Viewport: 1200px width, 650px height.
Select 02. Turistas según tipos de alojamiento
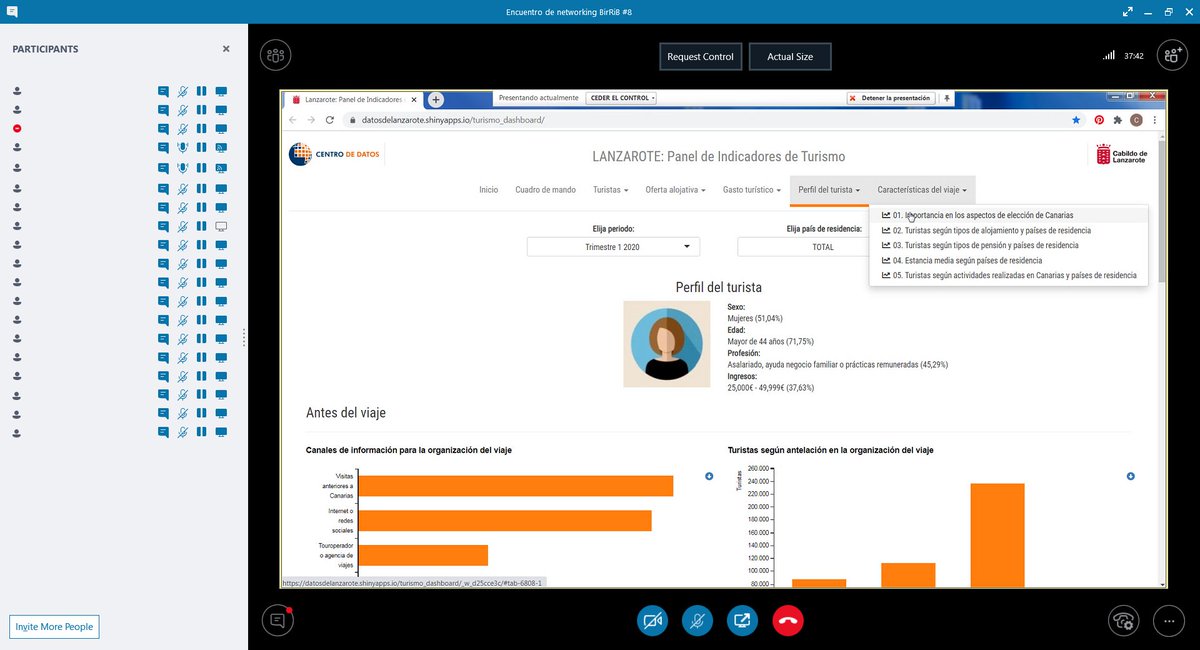tap(1008, 230)
